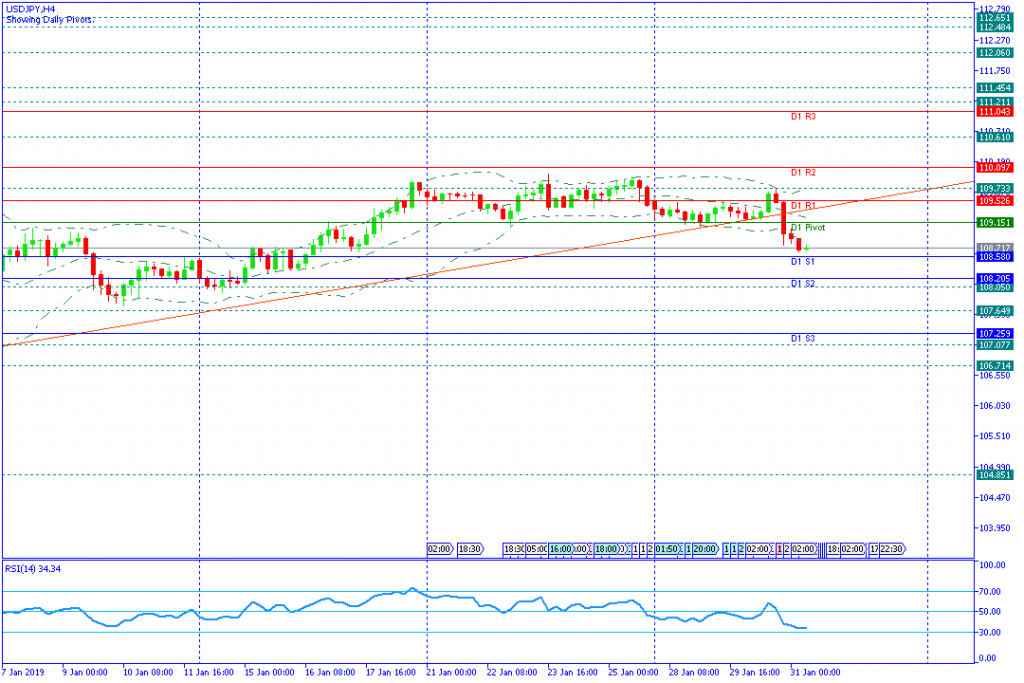Click the 104.851 price level tag
The image size is (1024, 683).
tap(995, 475)
